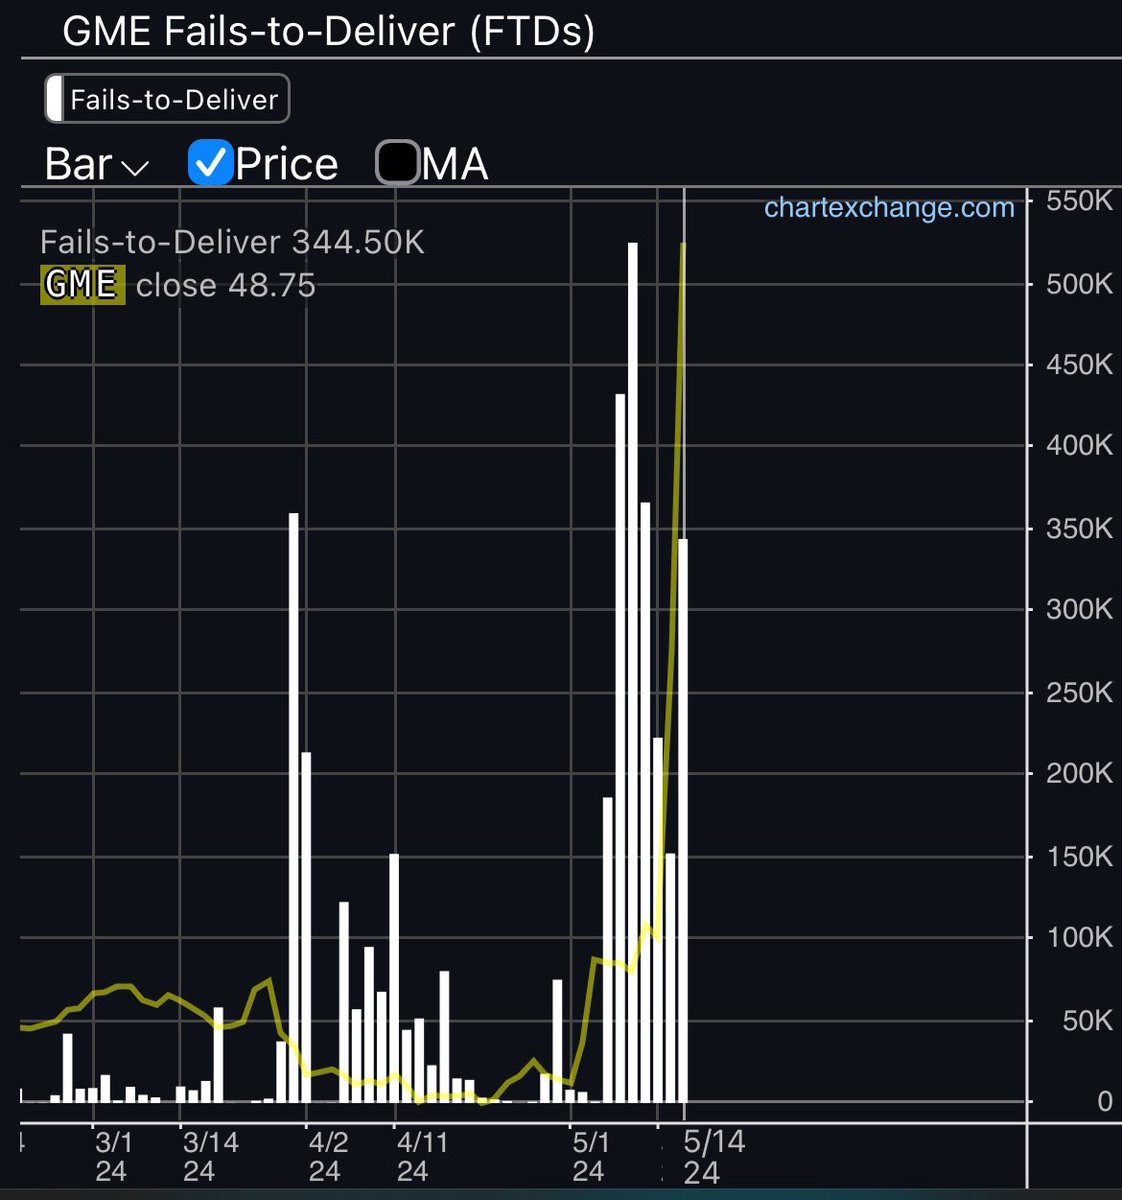
Task: Click the 350K axis label
Action: [1079, 528]
